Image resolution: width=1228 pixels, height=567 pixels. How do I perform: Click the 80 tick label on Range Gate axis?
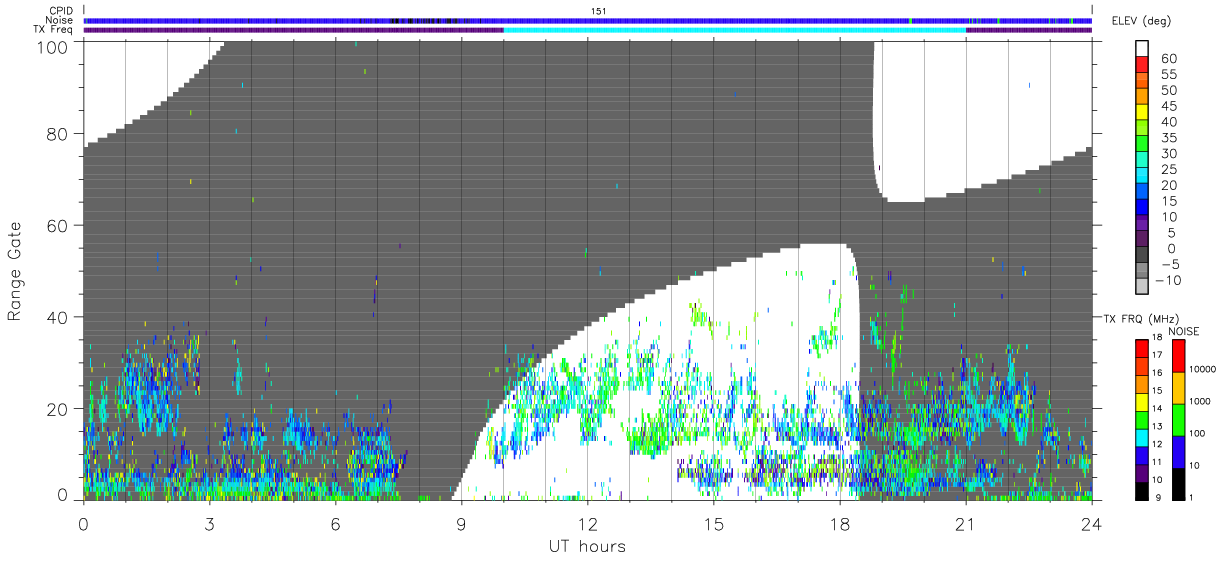[x=56, y=134]
